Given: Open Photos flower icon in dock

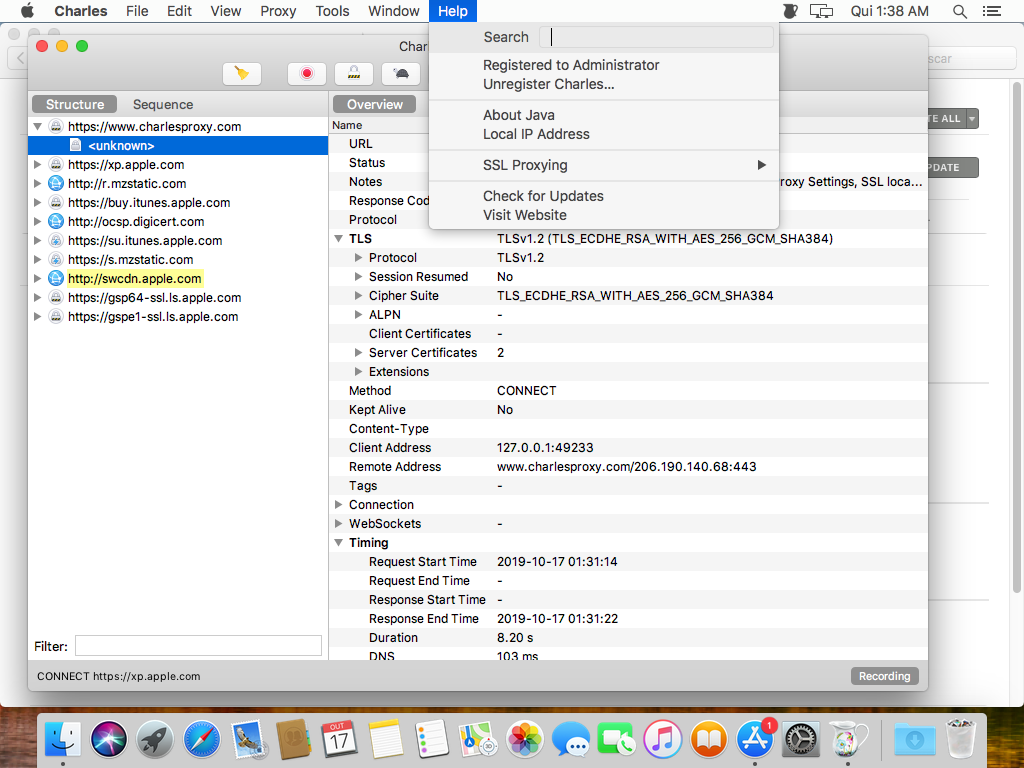Looking at the screenshot, I should [x=524, y=739].
